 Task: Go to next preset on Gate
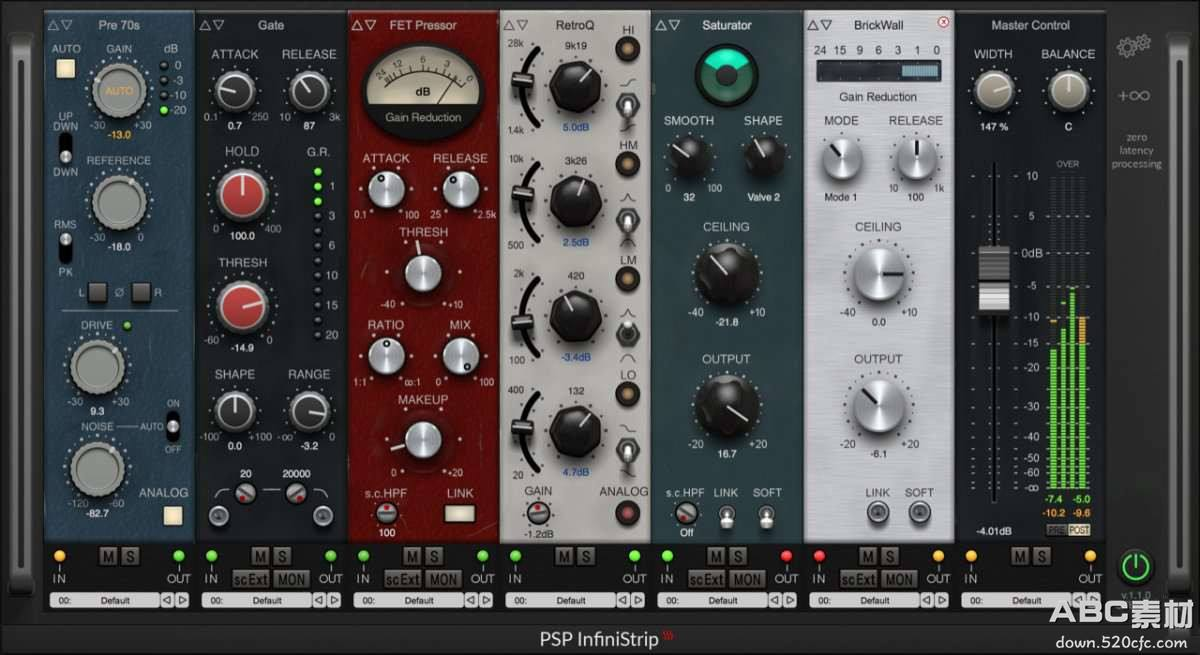(333, 601)
